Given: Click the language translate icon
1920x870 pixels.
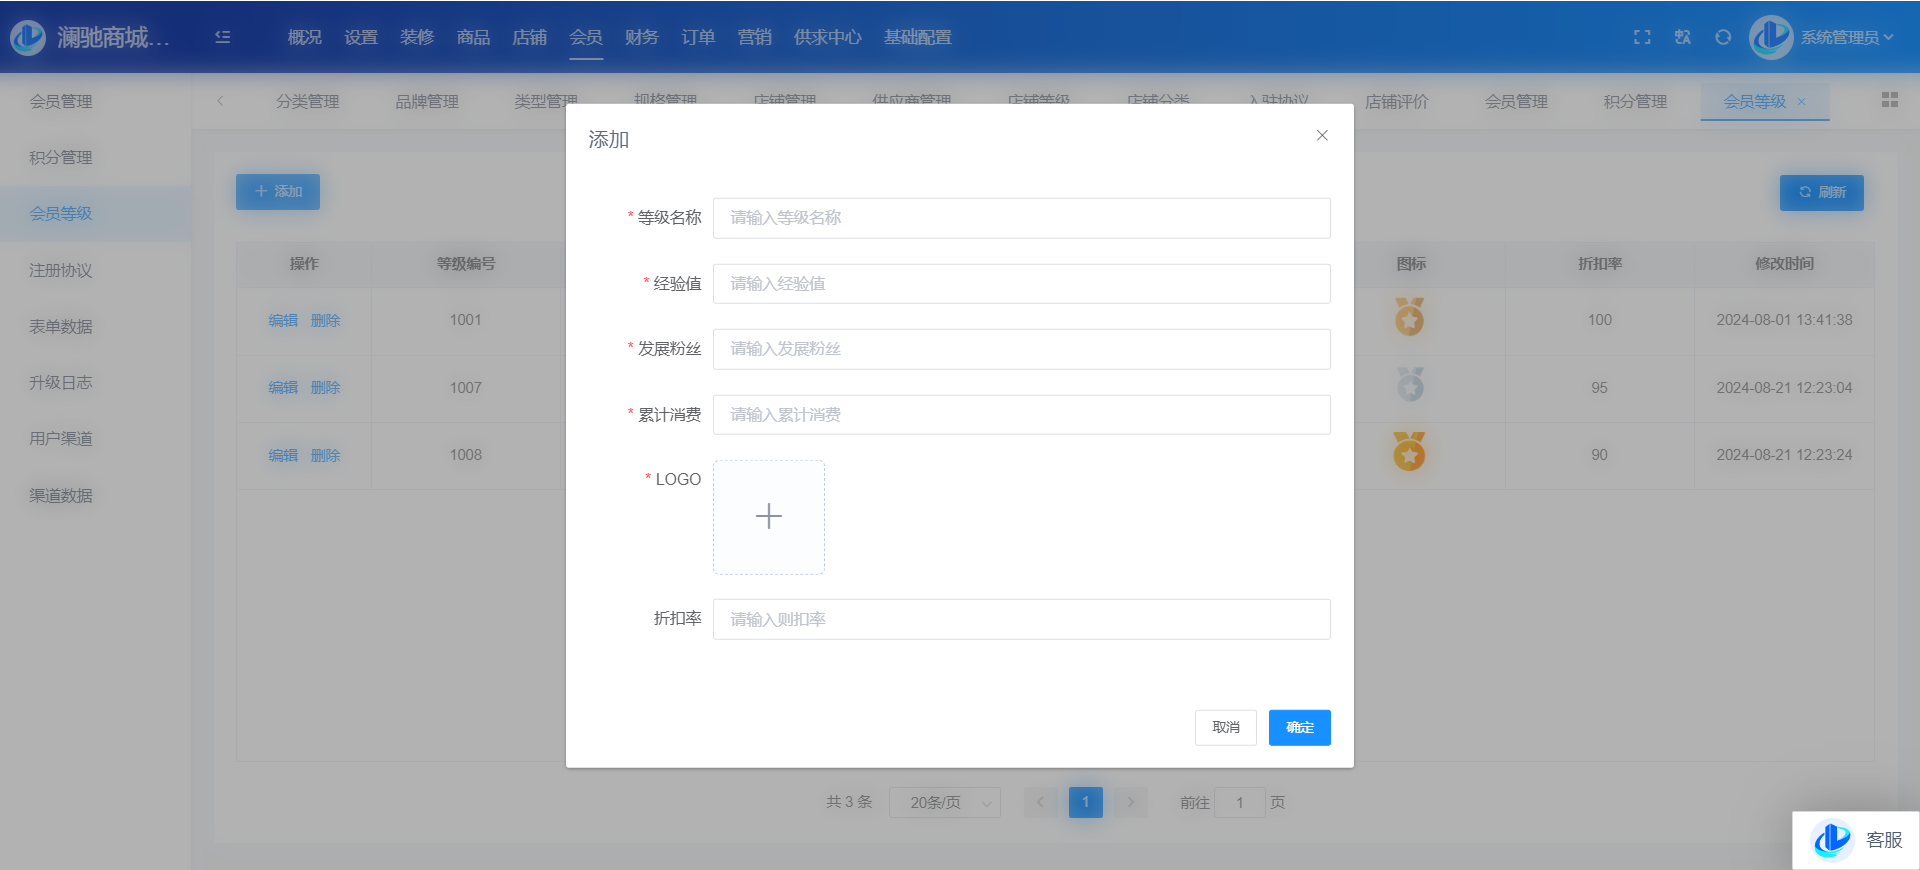Looking at the screenshot, I should click(1683, 37).
